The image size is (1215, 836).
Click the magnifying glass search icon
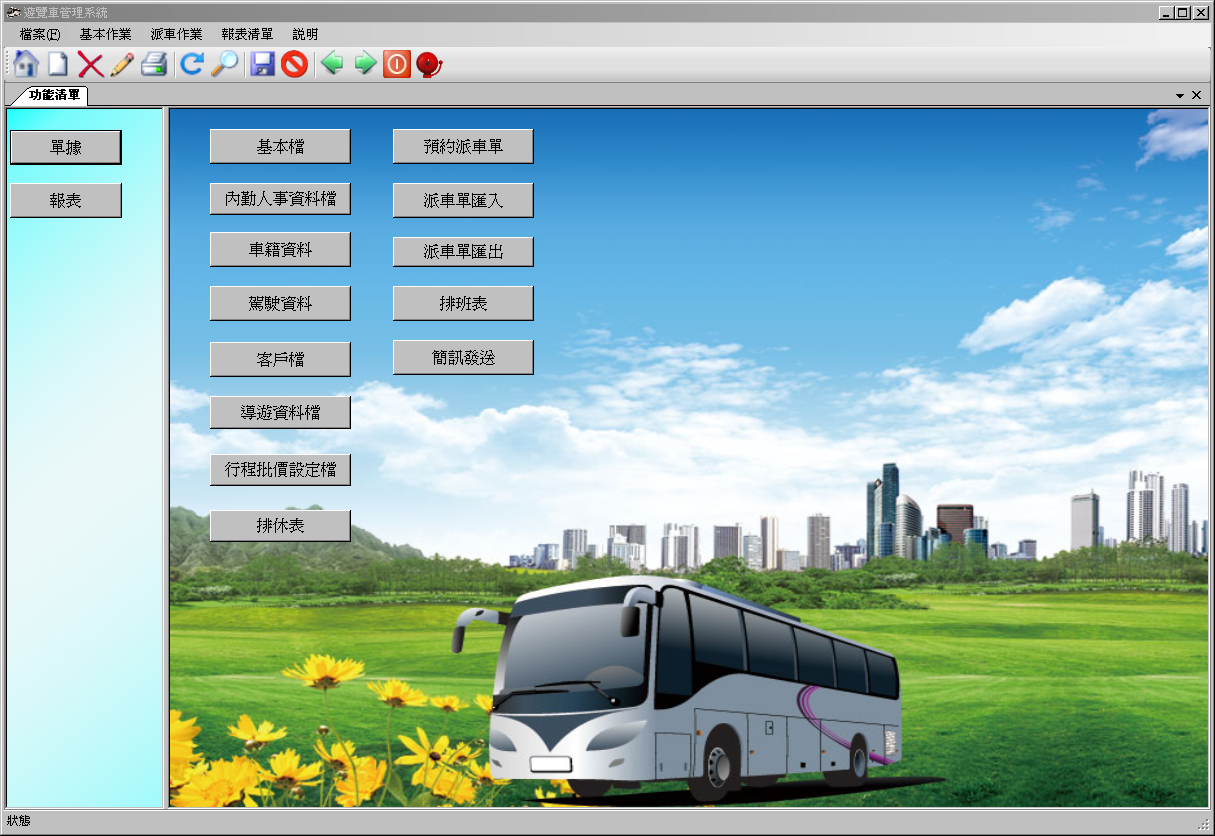[x=224, y=64]
